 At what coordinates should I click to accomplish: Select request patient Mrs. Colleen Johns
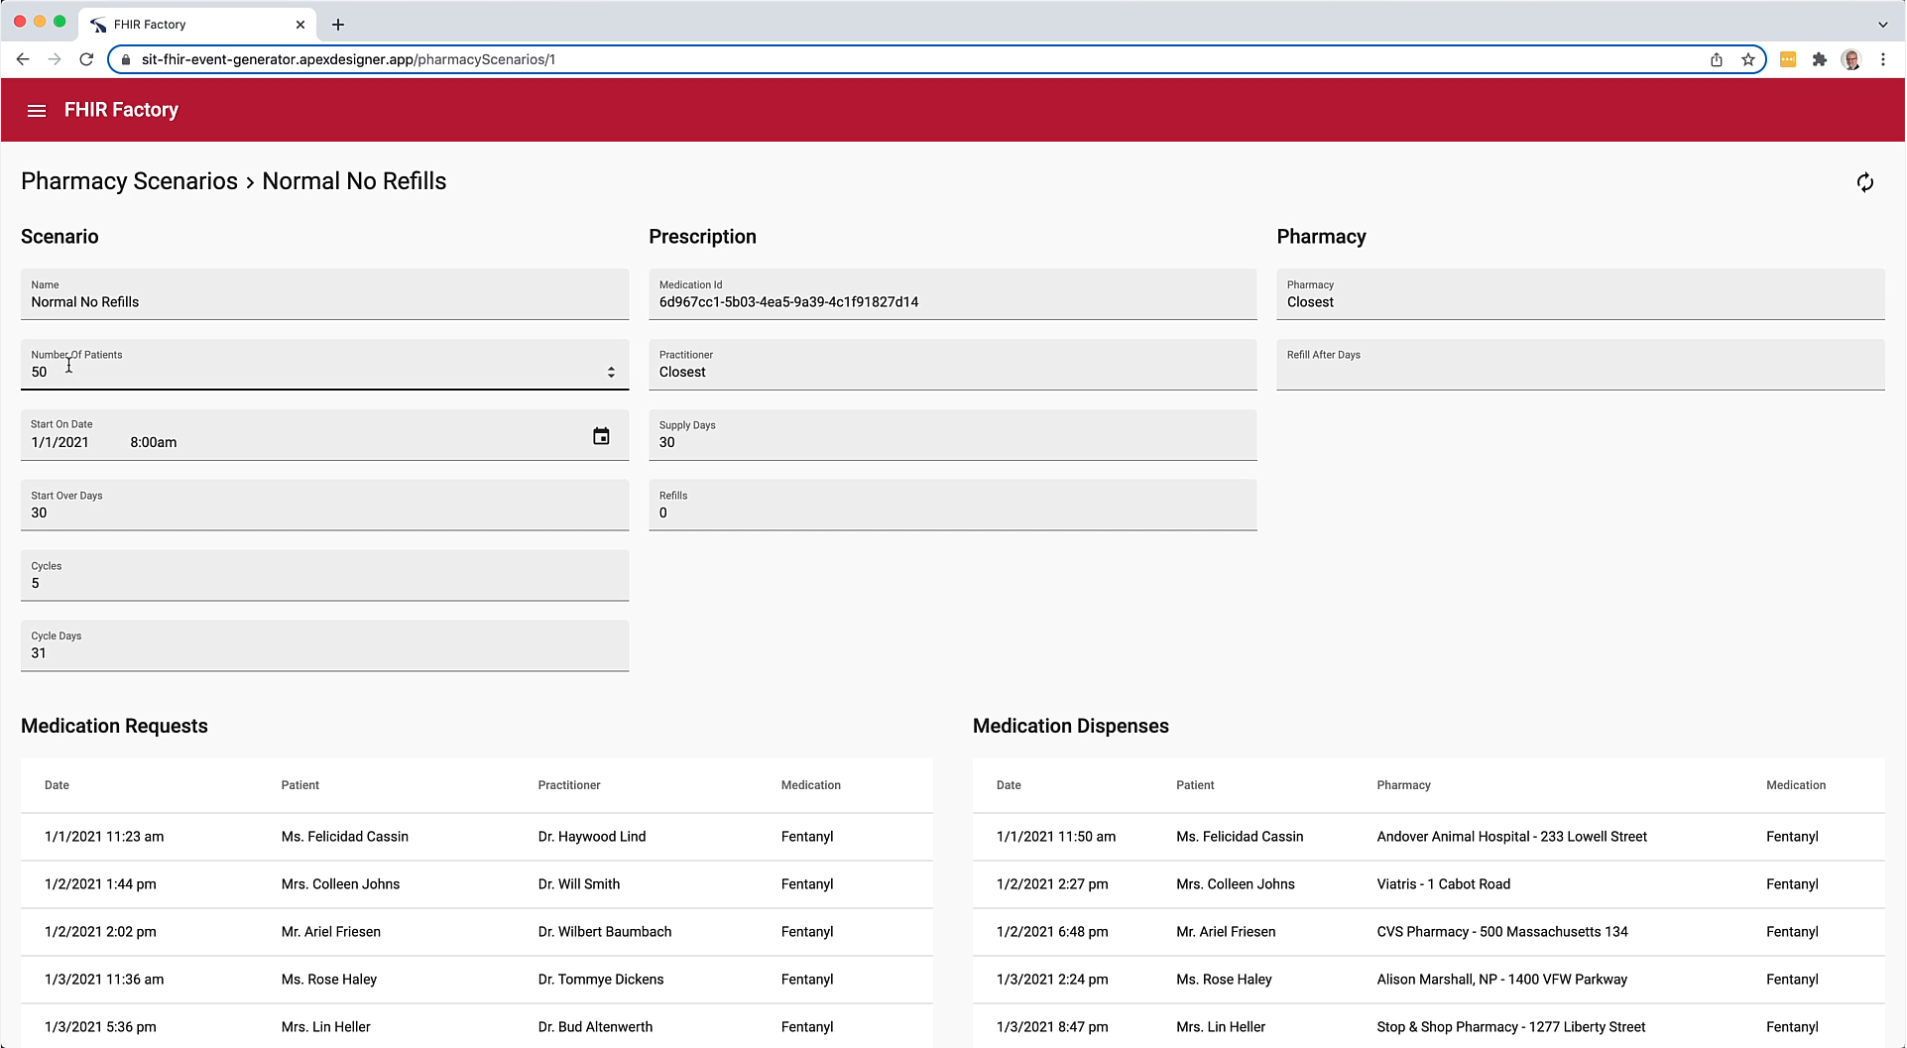click(340, 884)
